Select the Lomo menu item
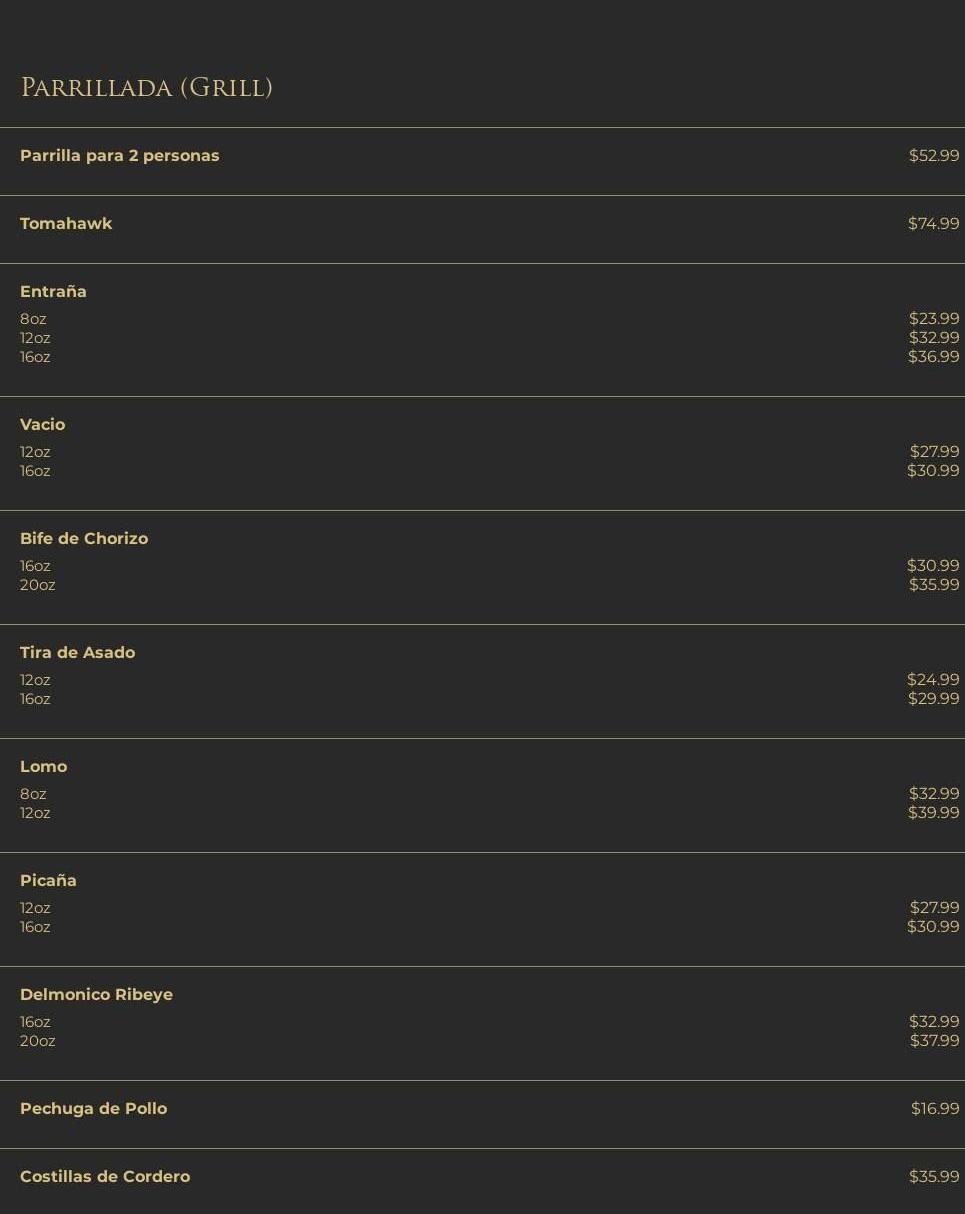This screenshot has height=1214, width=965. point(43,767)
